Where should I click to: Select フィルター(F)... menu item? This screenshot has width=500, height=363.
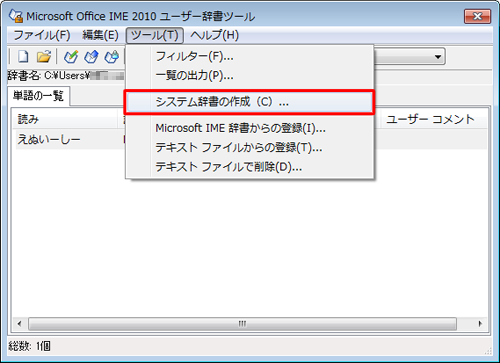(249, 56)
